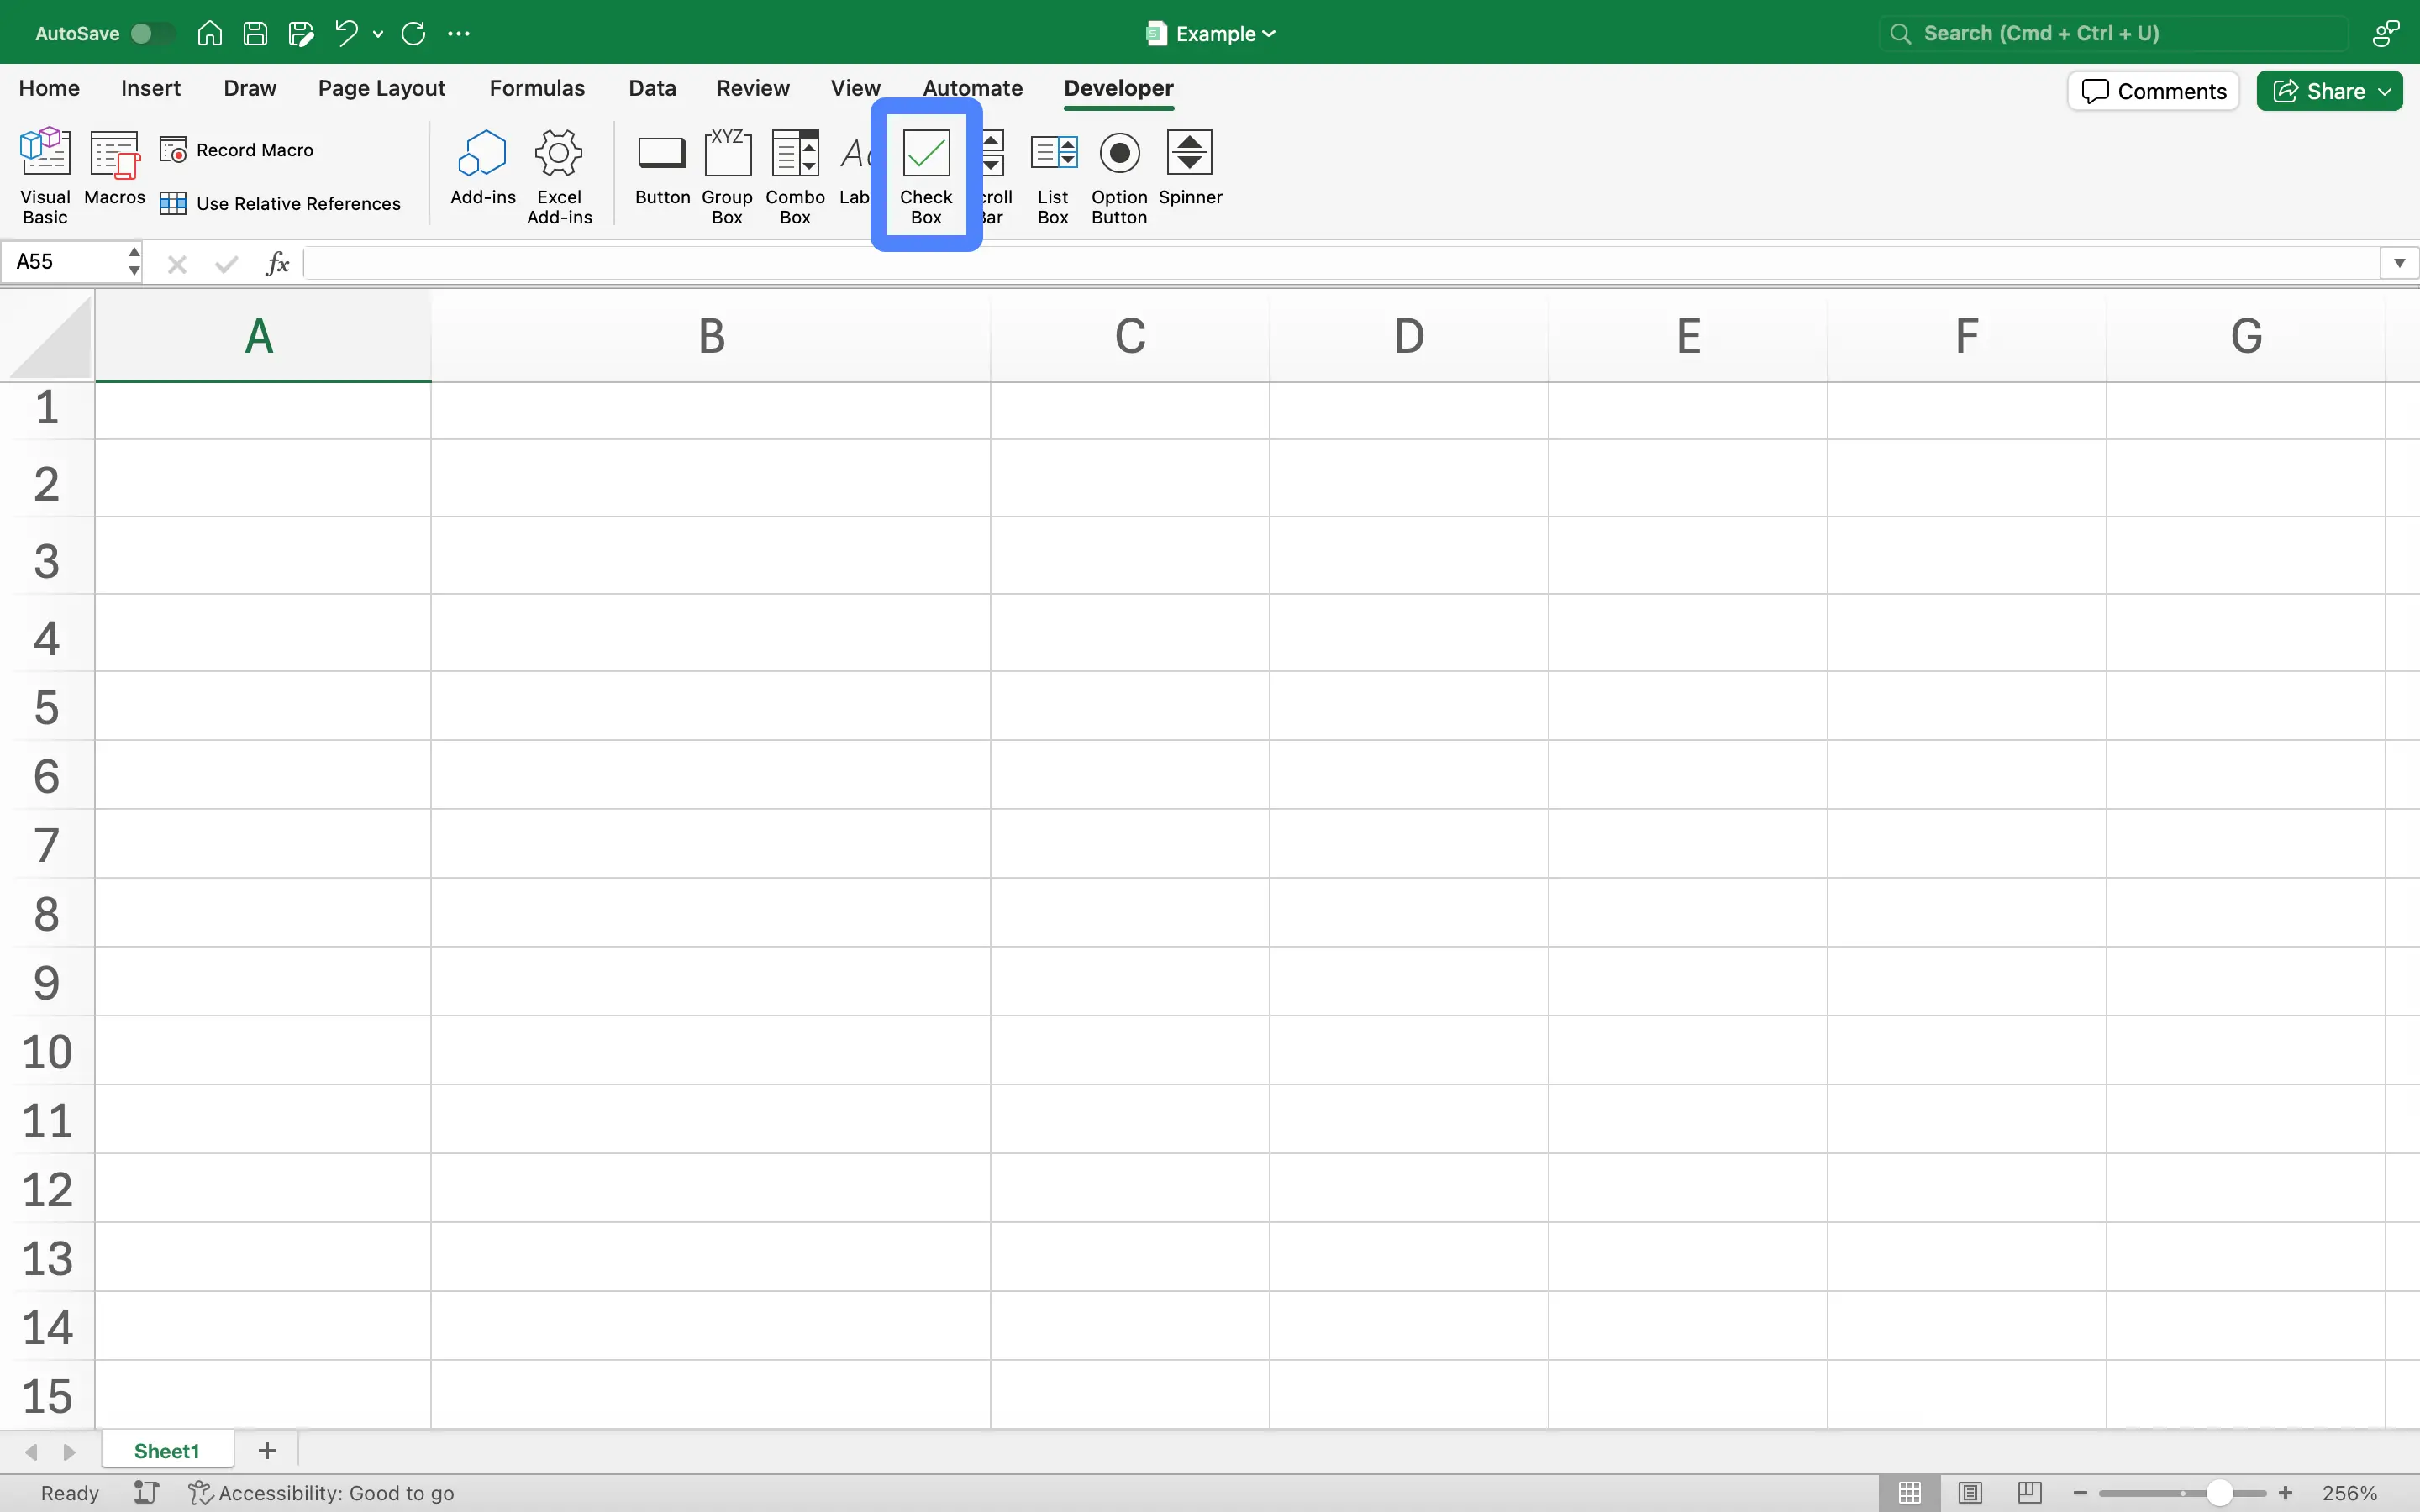Click the macro recording status icon

coord(147,1493)
